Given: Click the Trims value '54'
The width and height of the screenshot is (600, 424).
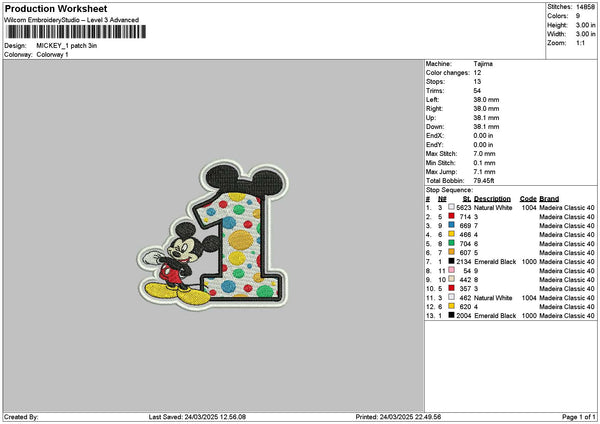Looking at the screenshot, I should coord(477,91).
